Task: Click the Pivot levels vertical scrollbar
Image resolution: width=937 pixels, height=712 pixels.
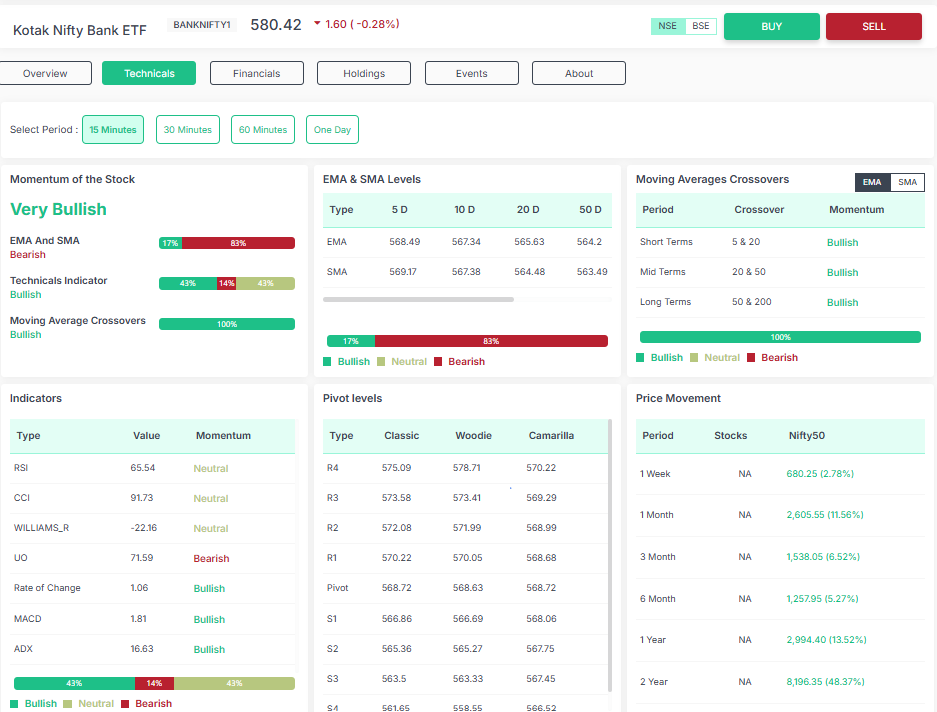Action: click(610, 555)
